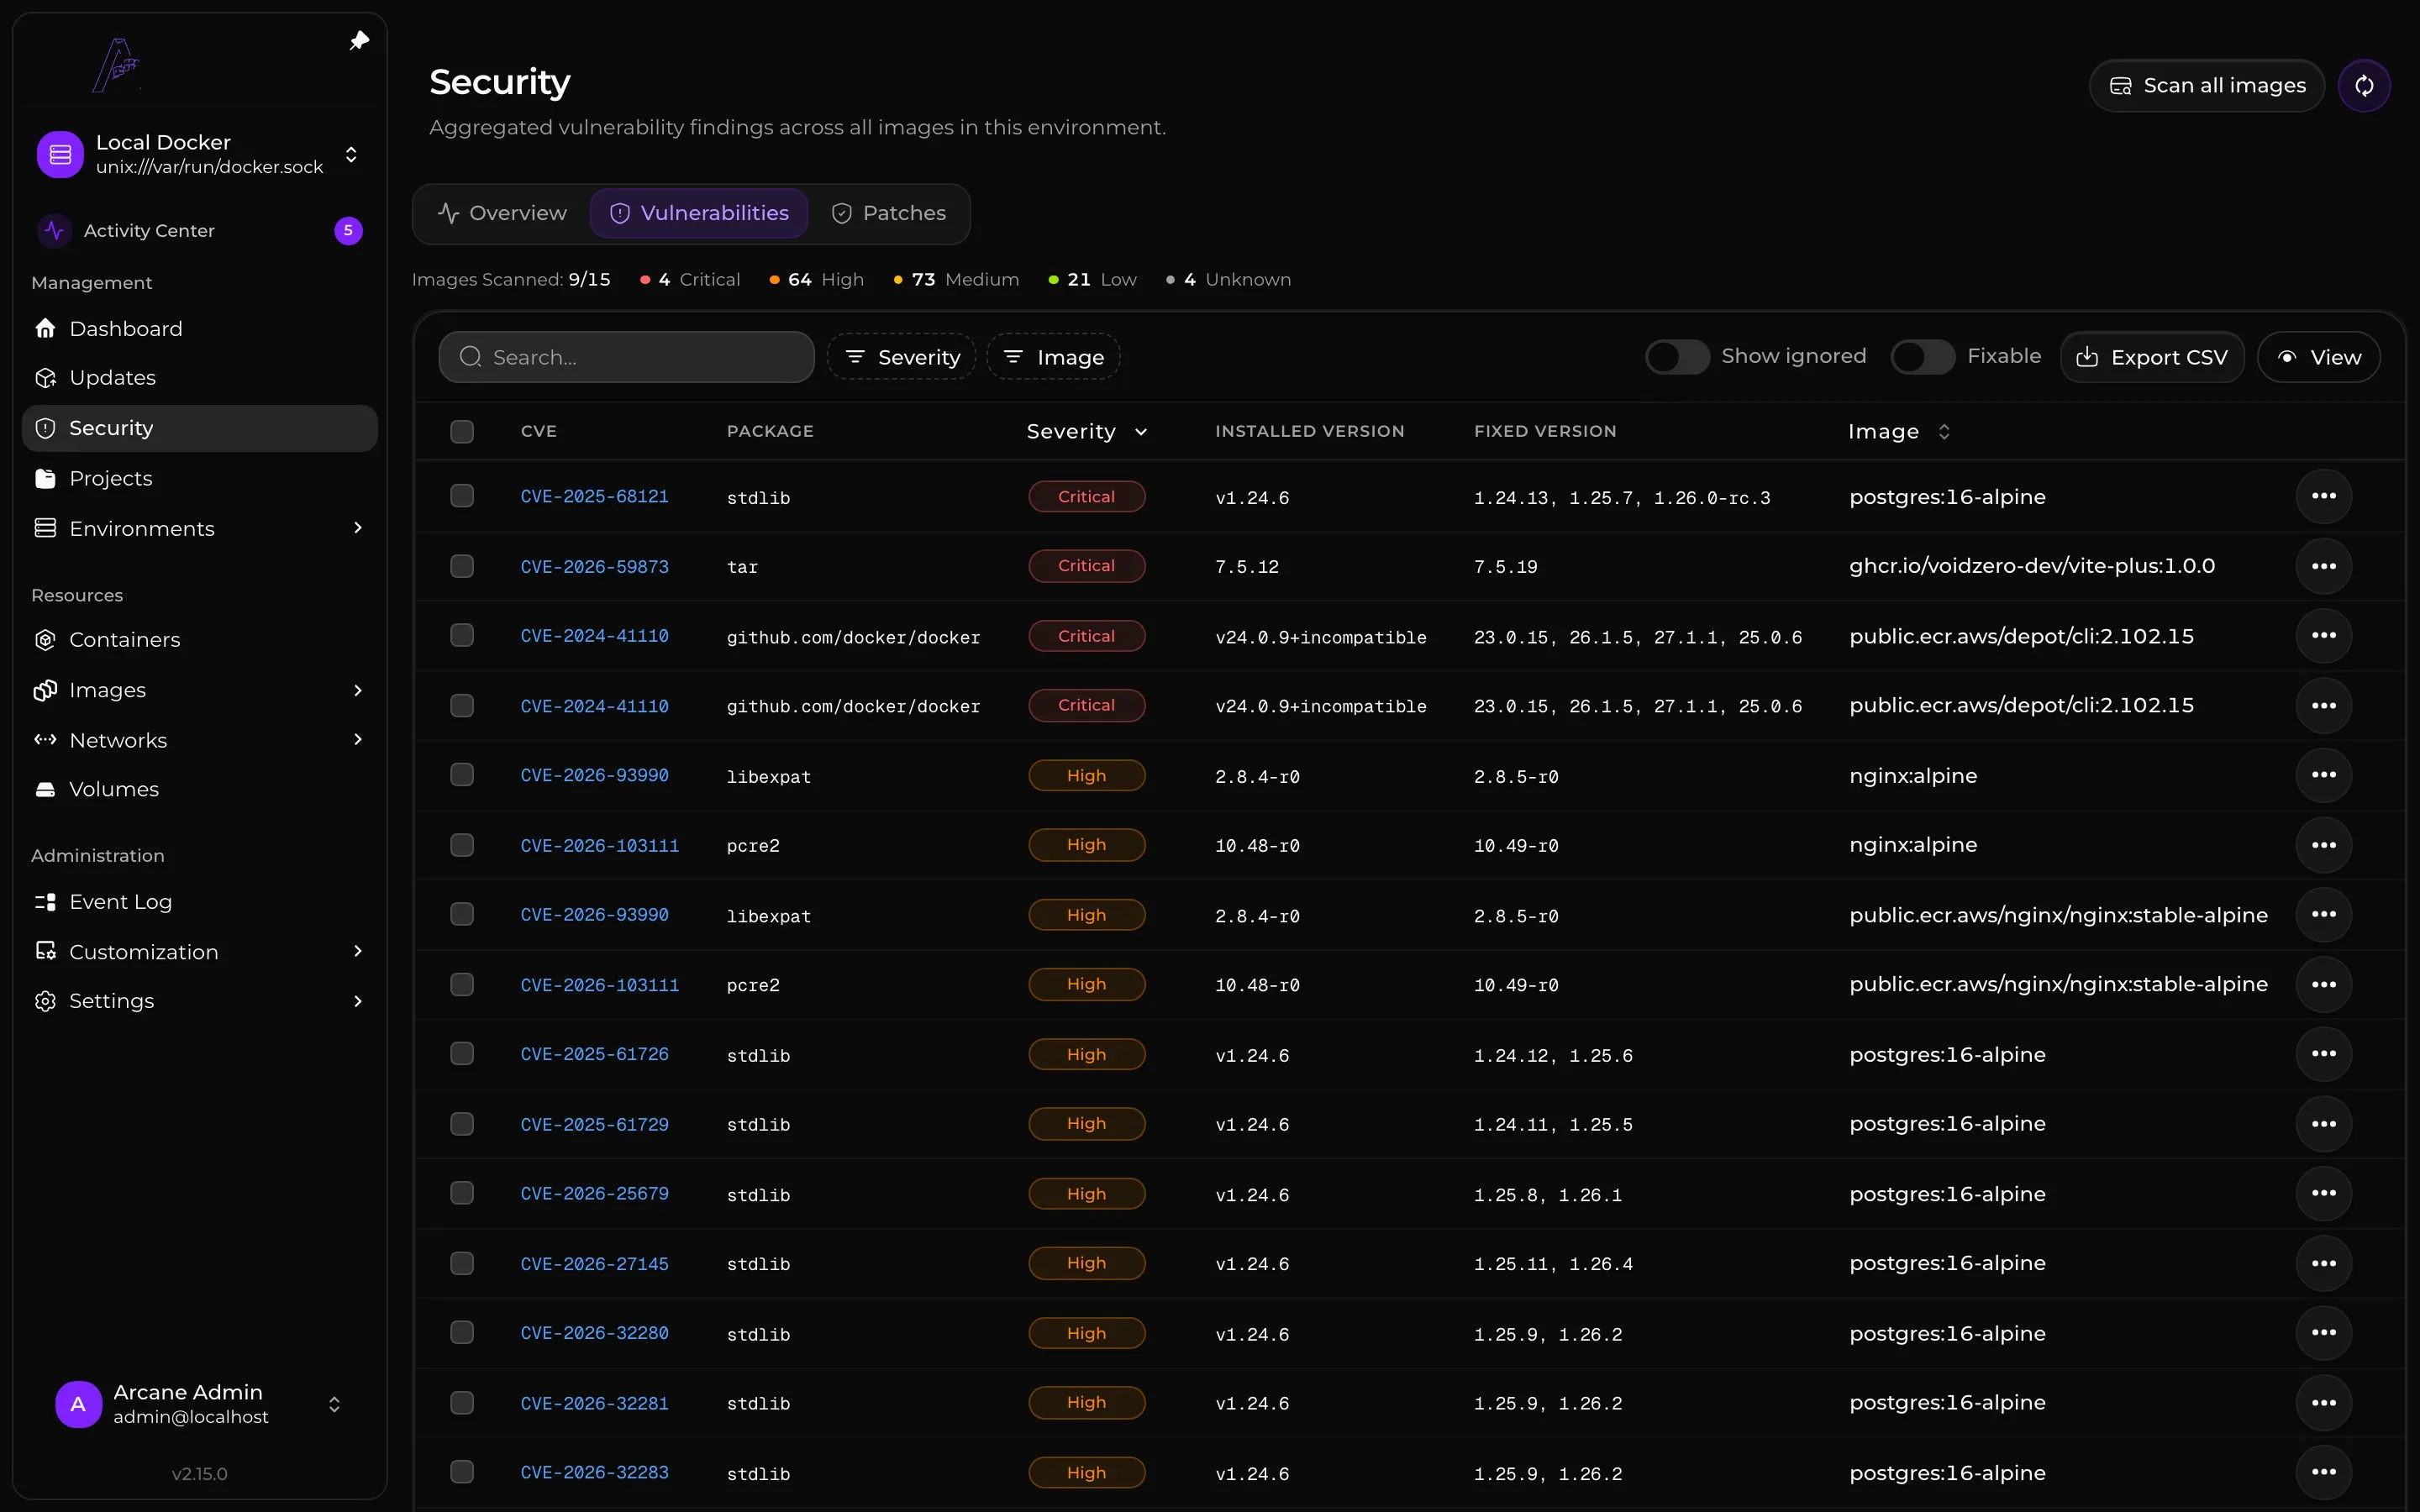
Task: Click the Arcane logo in the sidebar
Action: tap(116, 65)
